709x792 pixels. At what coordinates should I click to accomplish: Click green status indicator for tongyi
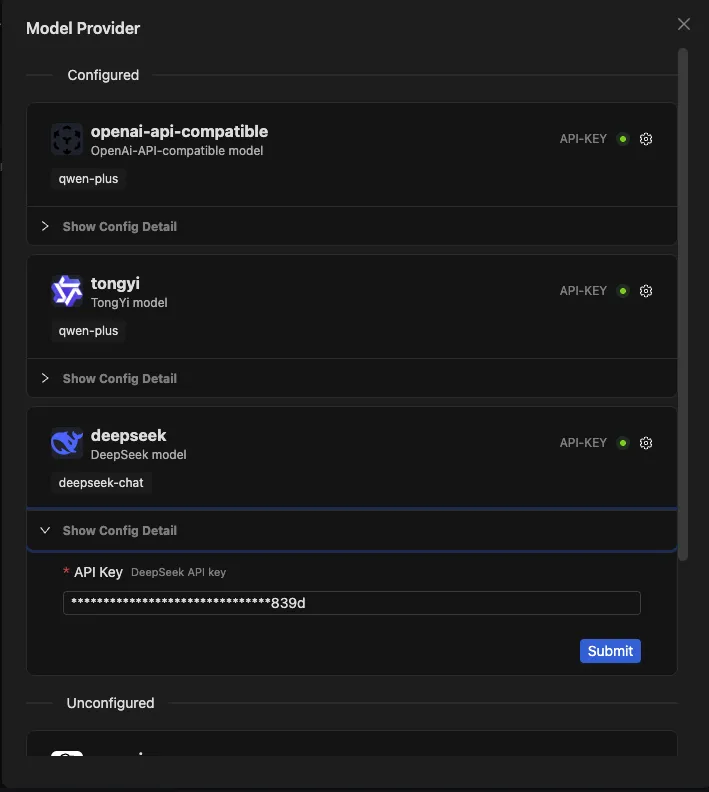[623, 291]
